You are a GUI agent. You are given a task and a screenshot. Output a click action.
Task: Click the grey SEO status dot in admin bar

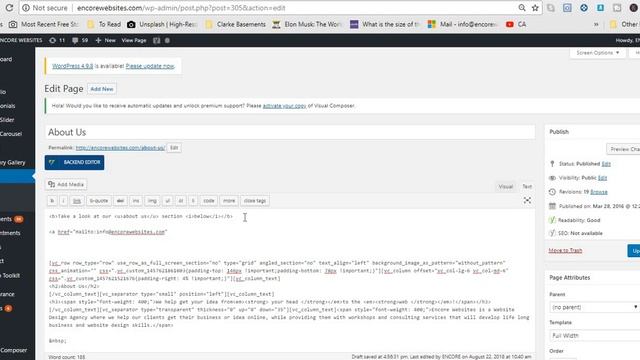(x=167, y=40)
